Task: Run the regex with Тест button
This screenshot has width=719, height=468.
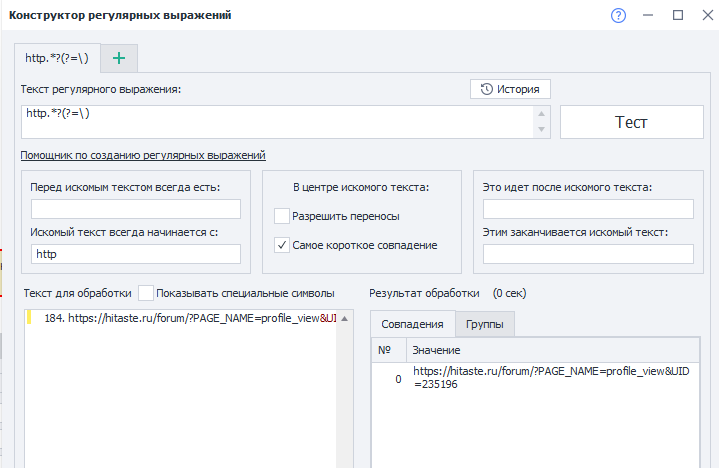Action: coord(631,122)
